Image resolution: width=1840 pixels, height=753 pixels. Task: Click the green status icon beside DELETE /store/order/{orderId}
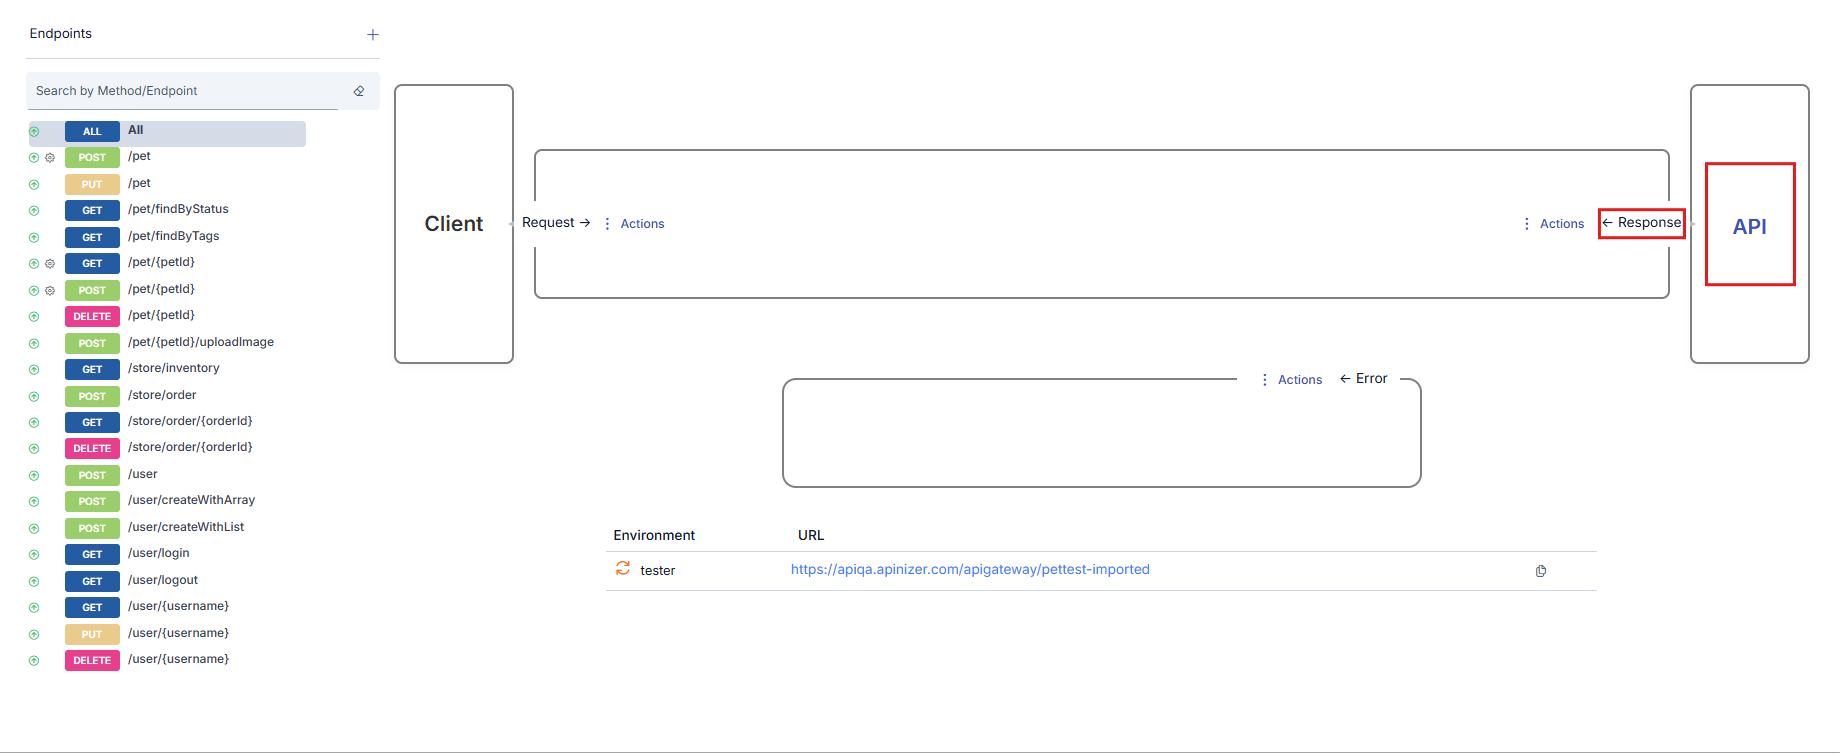pyautogui.click(x=34, y=449)
